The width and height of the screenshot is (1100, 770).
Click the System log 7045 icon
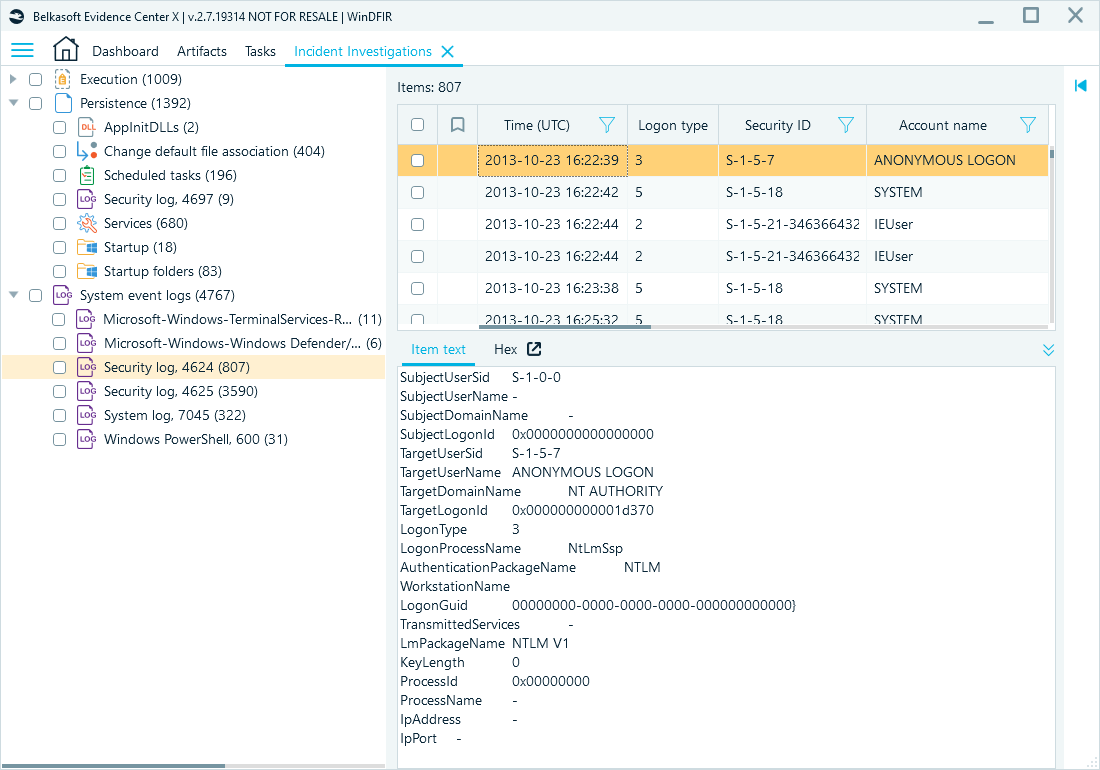click(x=87, y=415)
